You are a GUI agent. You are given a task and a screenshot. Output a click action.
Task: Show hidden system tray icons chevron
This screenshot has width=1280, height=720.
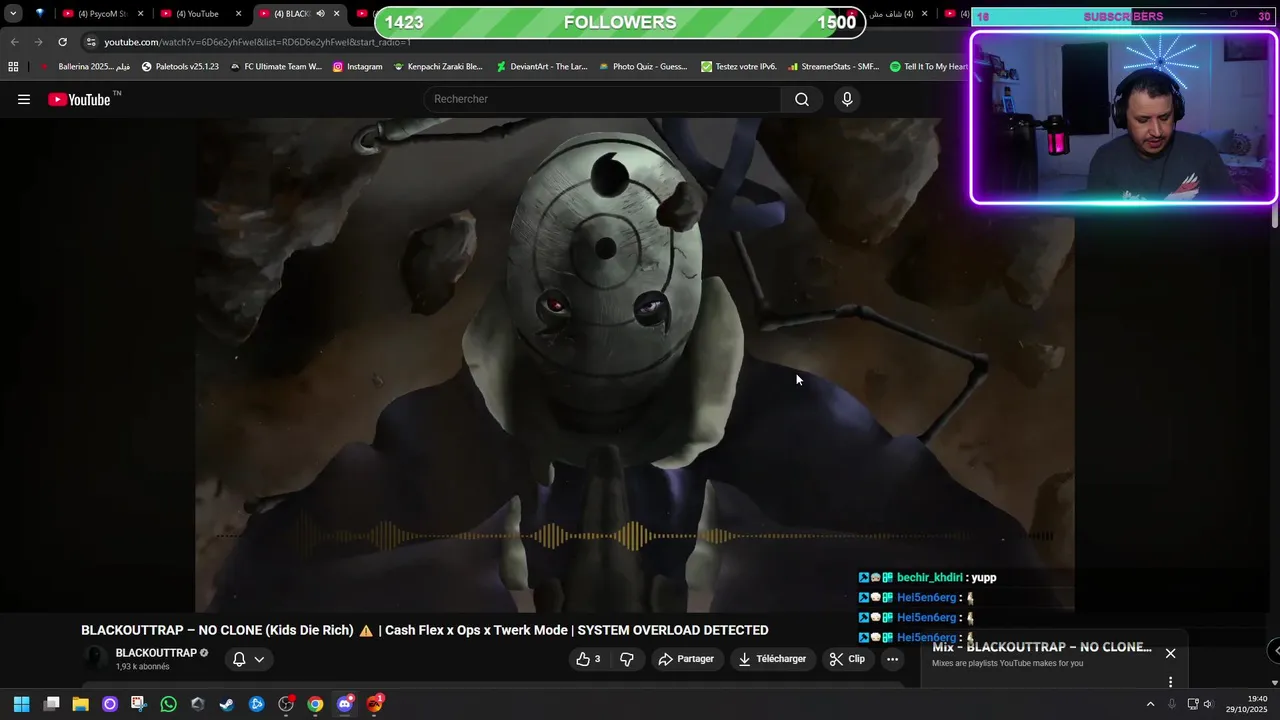(x=1150, y=704)
